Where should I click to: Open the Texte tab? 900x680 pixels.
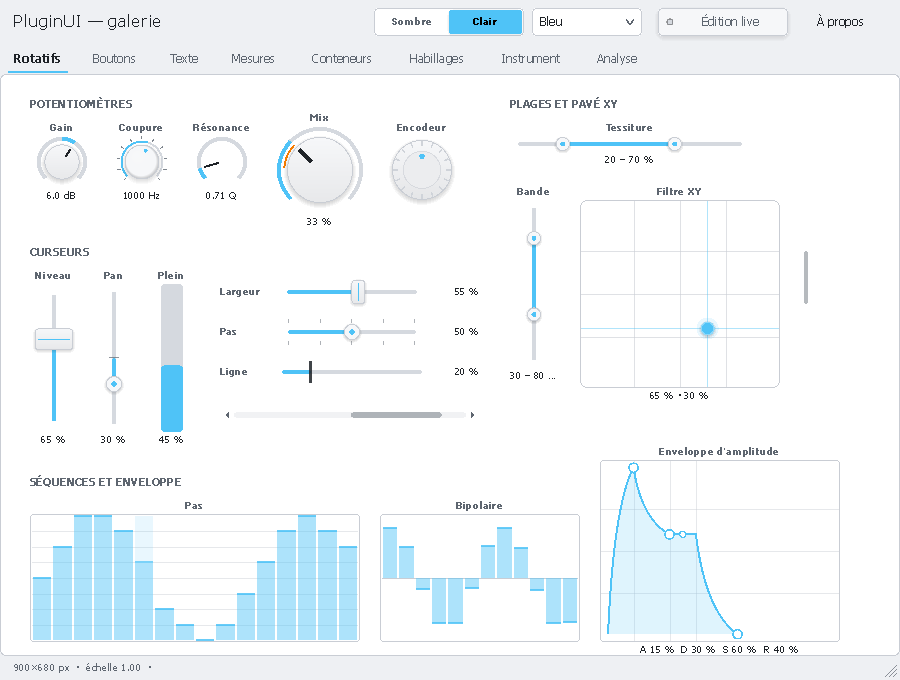point(184,59)
